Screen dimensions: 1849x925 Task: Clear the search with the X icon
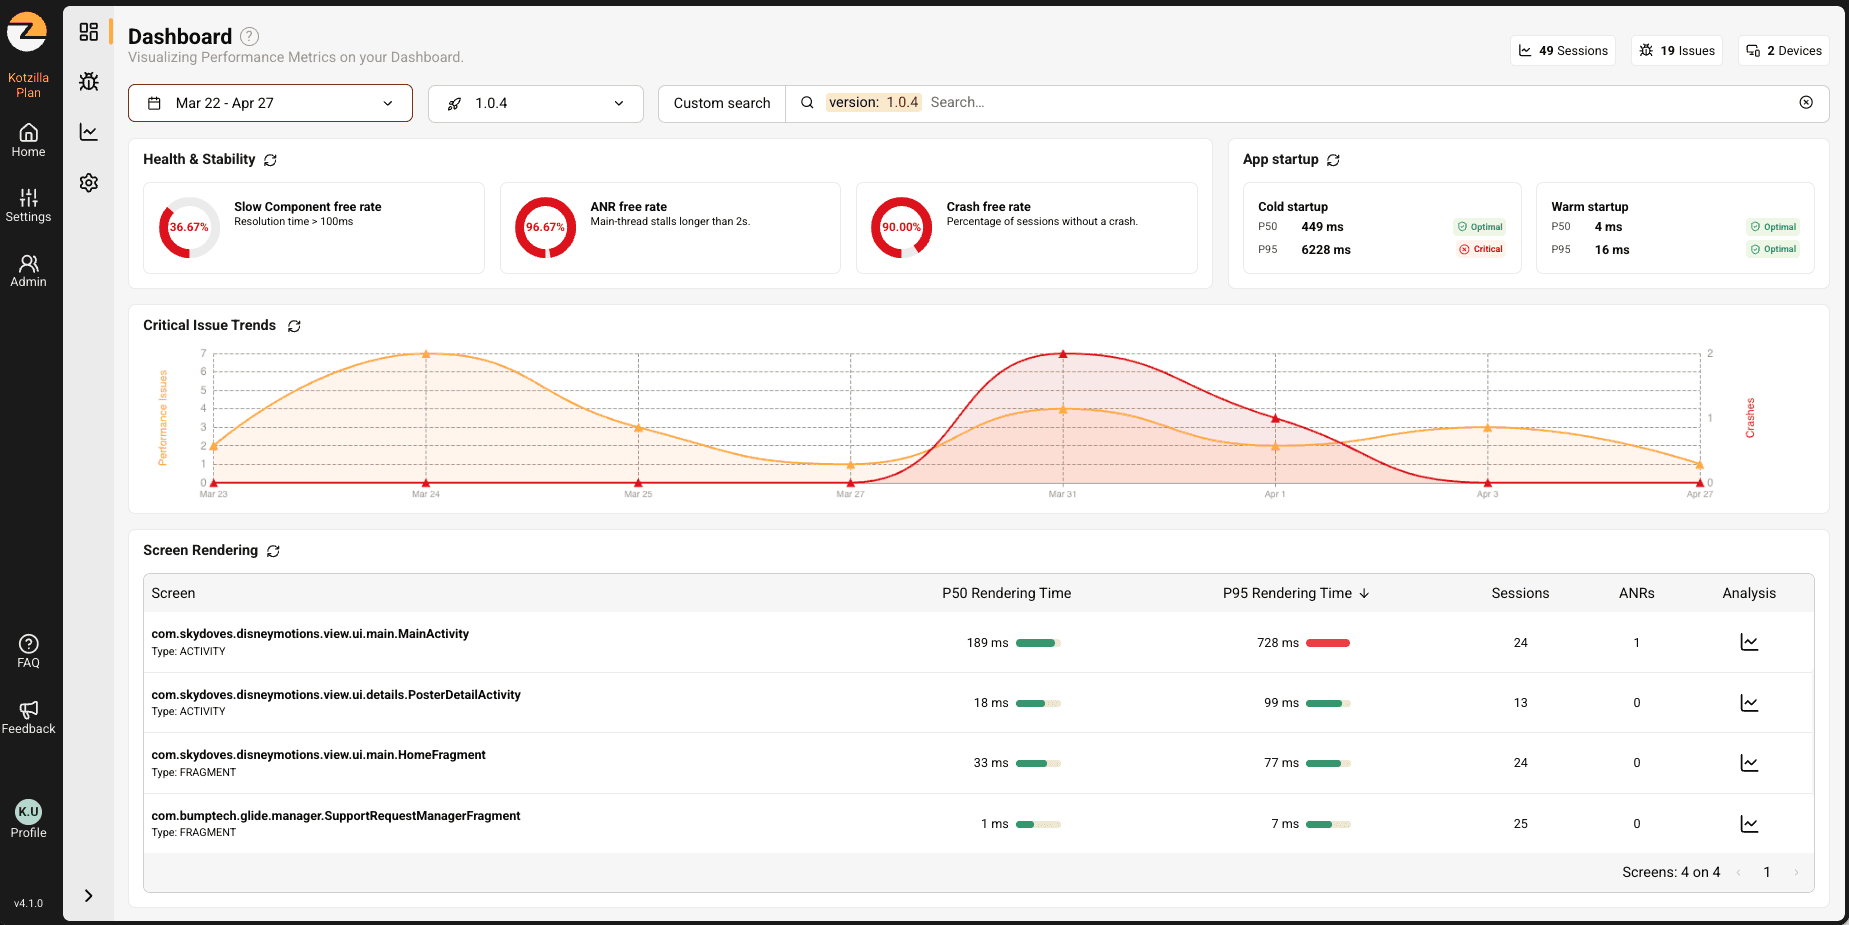(1806, 102)
